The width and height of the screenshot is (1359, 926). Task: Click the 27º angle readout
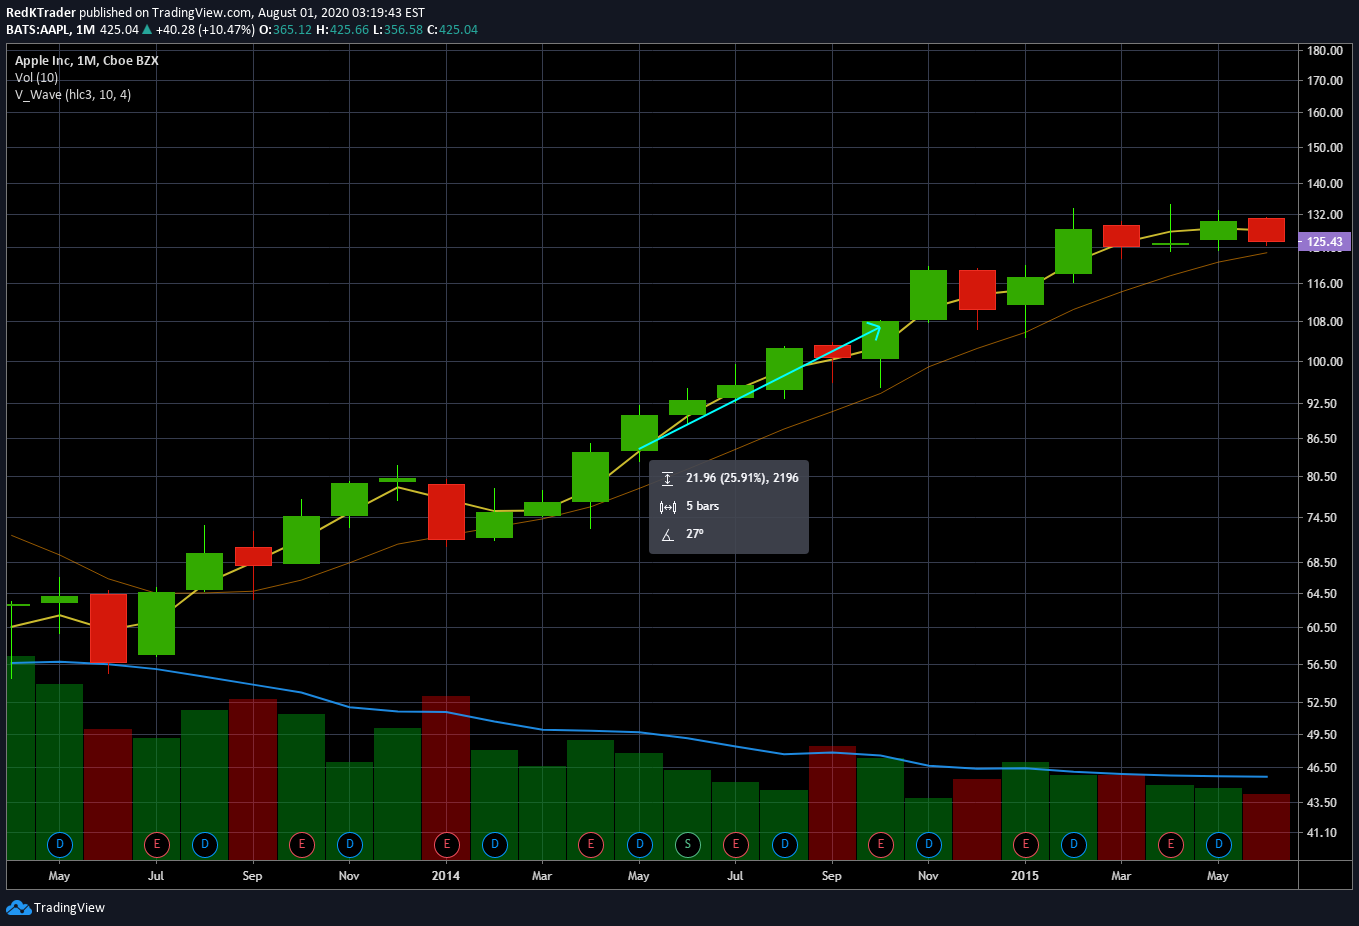click(x=695, y=534)
